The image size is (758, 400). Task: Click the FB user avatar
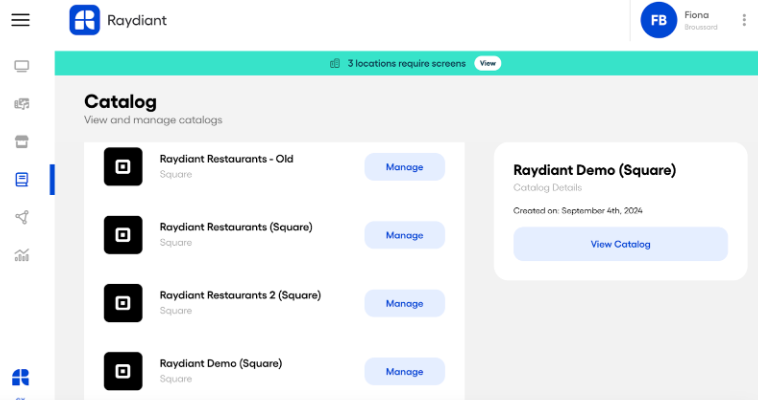click(658, 20)
